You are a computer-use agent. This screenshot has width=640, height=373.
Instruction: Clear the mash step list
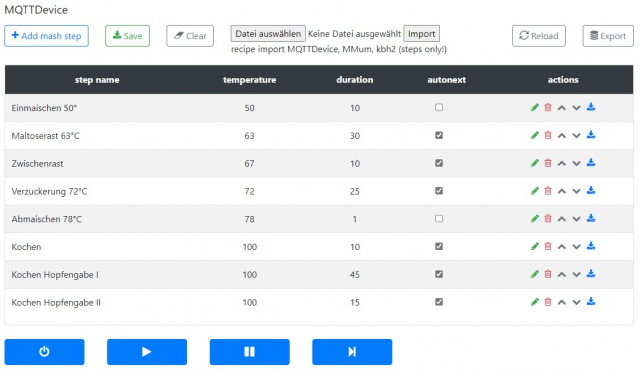coord(190,36)
